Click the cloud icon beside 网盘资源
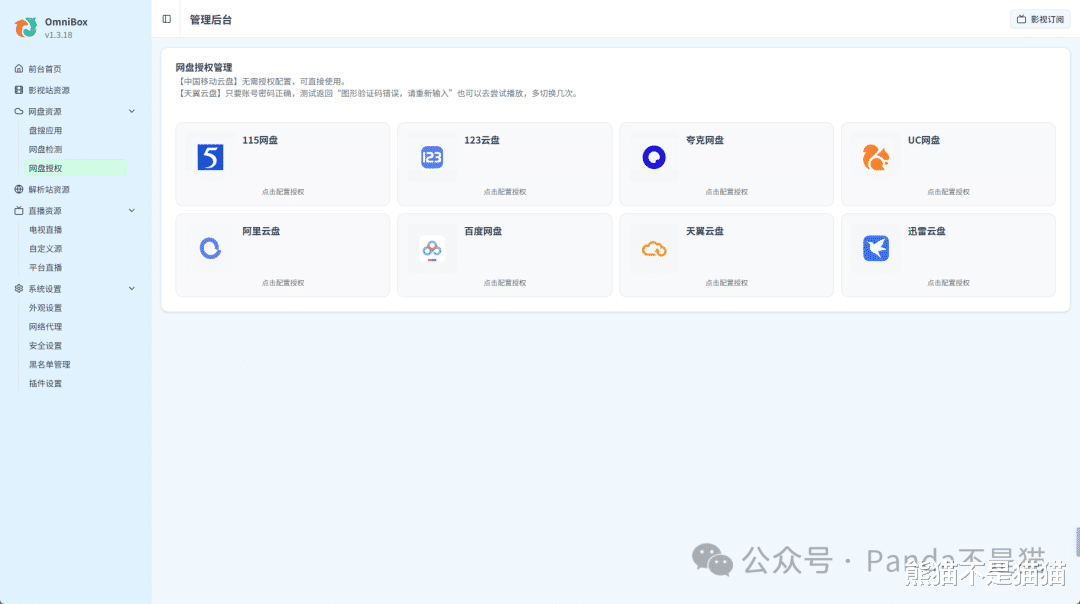 pyautogui.click(x=19, y=112)
